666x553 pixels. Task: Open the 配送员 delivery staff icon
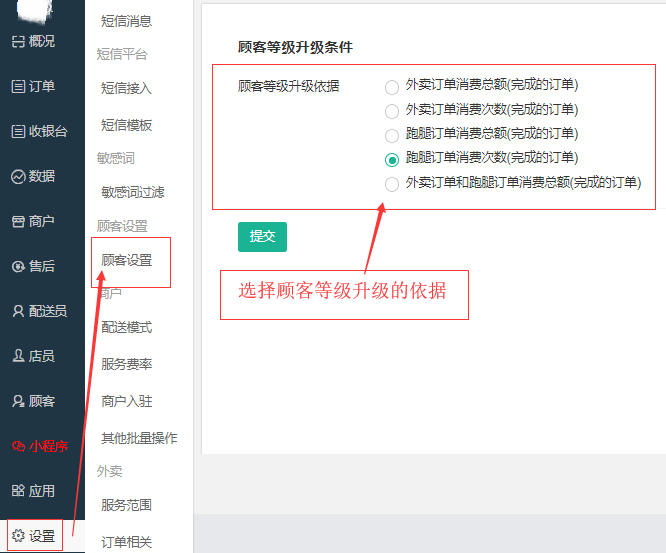point(18,311)
